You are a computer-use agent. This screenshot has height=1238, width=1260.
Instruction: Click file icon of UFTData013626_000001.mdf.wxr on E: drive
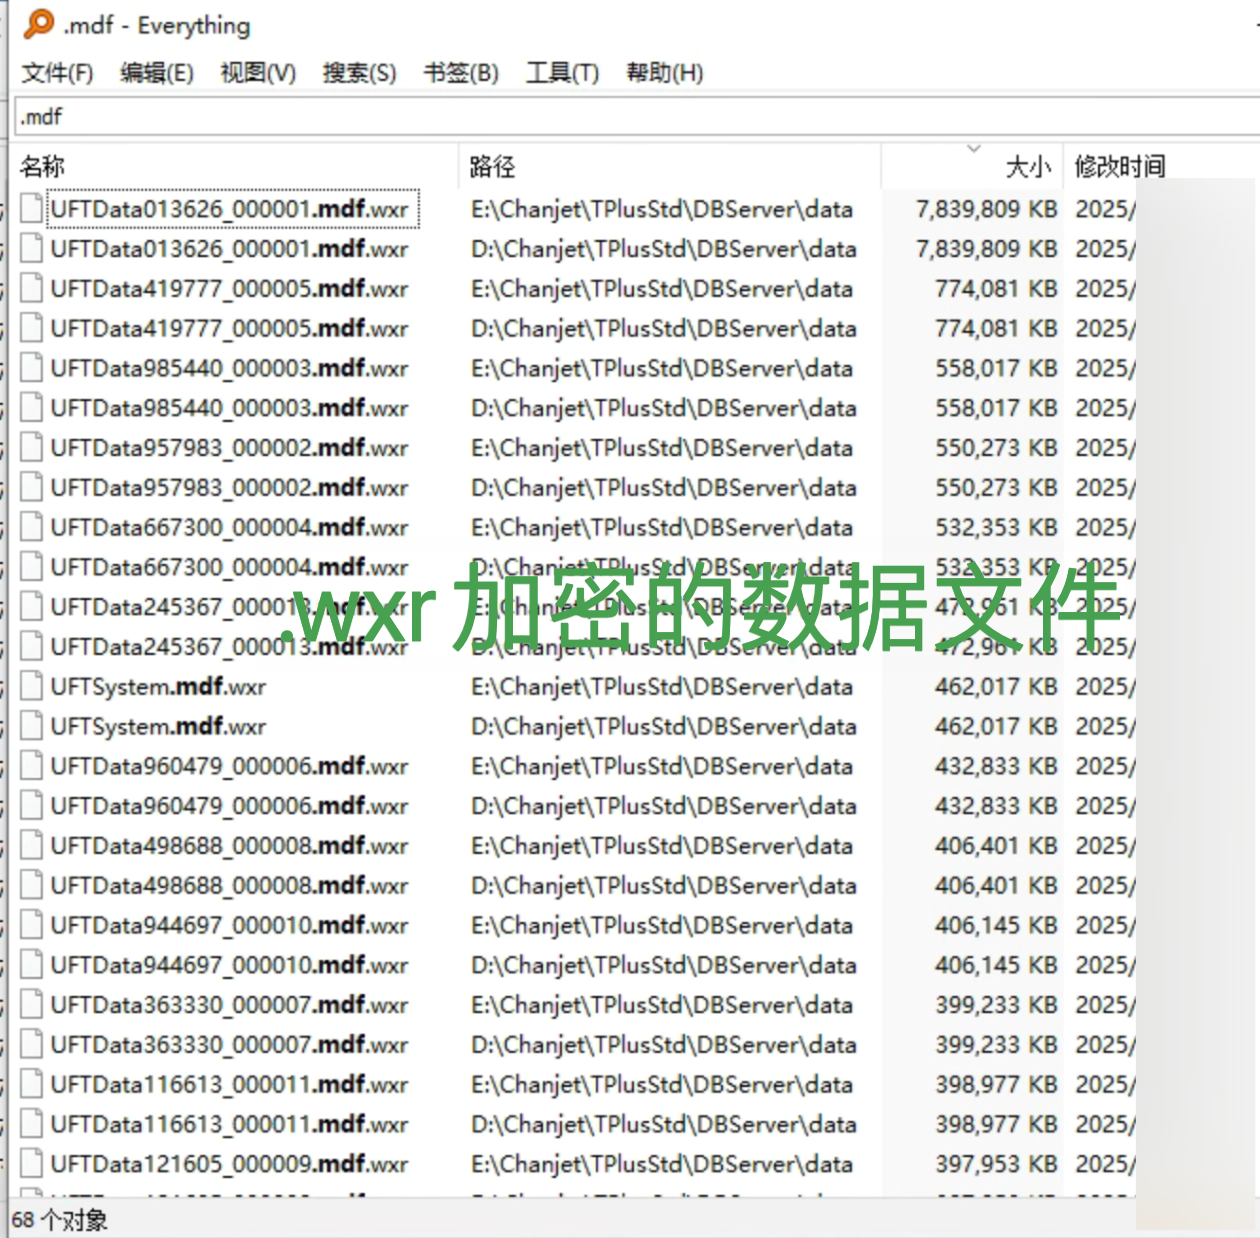click(x=32, y=209)
